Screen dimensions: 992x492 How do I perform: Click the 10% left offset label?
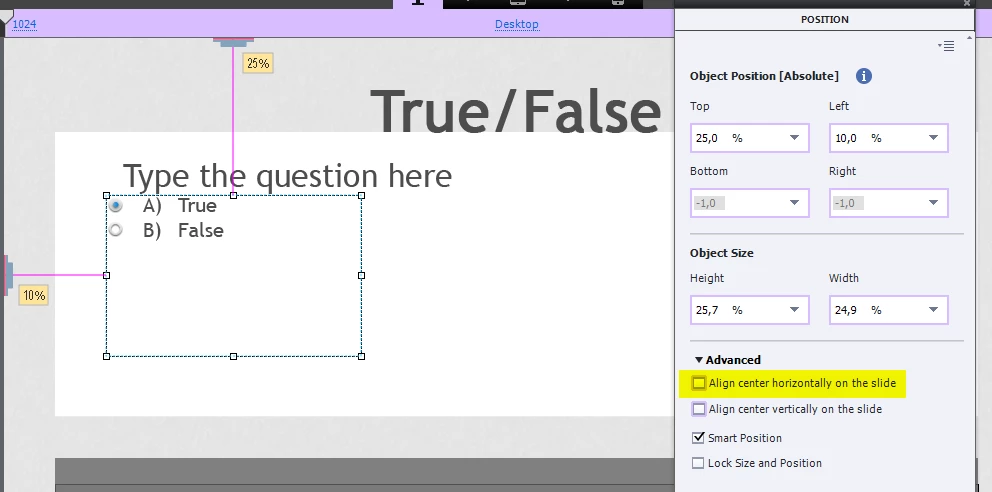(x=34, y=295)
